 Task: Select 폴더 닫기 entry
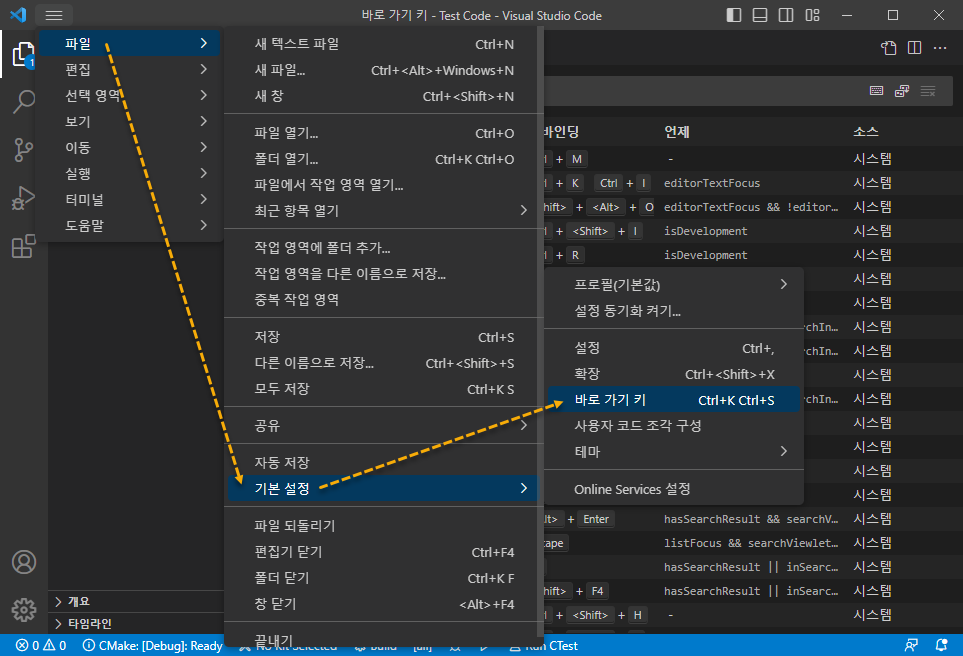point(383,578)
